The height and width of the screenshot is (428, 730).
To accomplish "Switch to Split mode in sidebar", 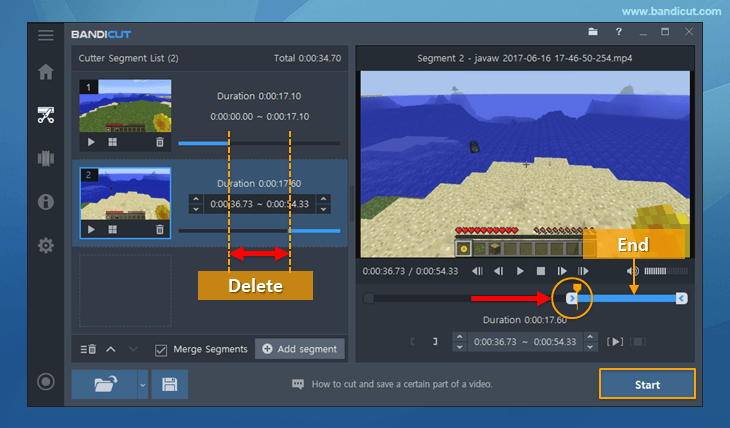I will [46, 158].
